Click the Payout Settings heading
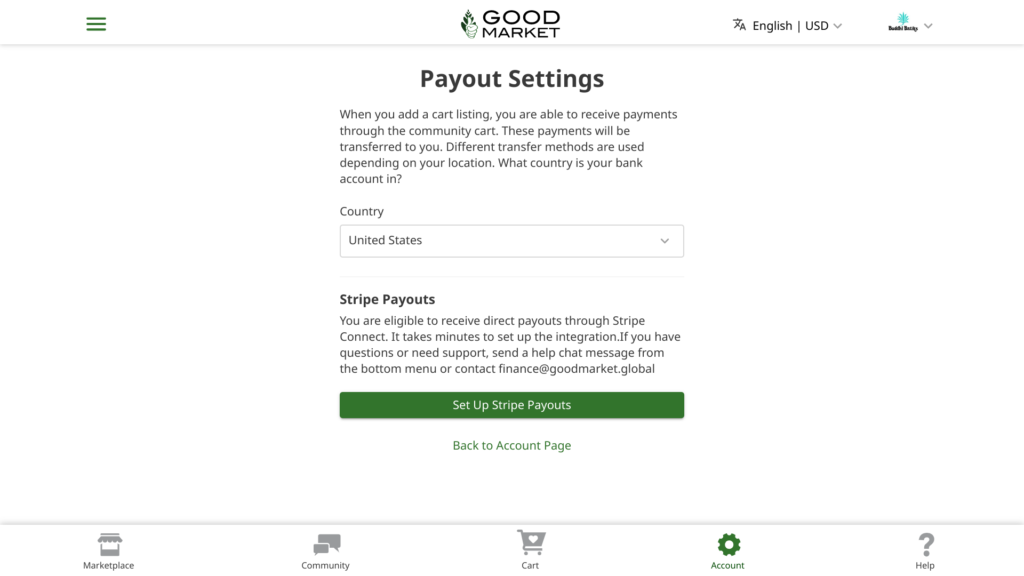Screen dimensions: 1024x576 pyautogui.click(x=511, y=78)
